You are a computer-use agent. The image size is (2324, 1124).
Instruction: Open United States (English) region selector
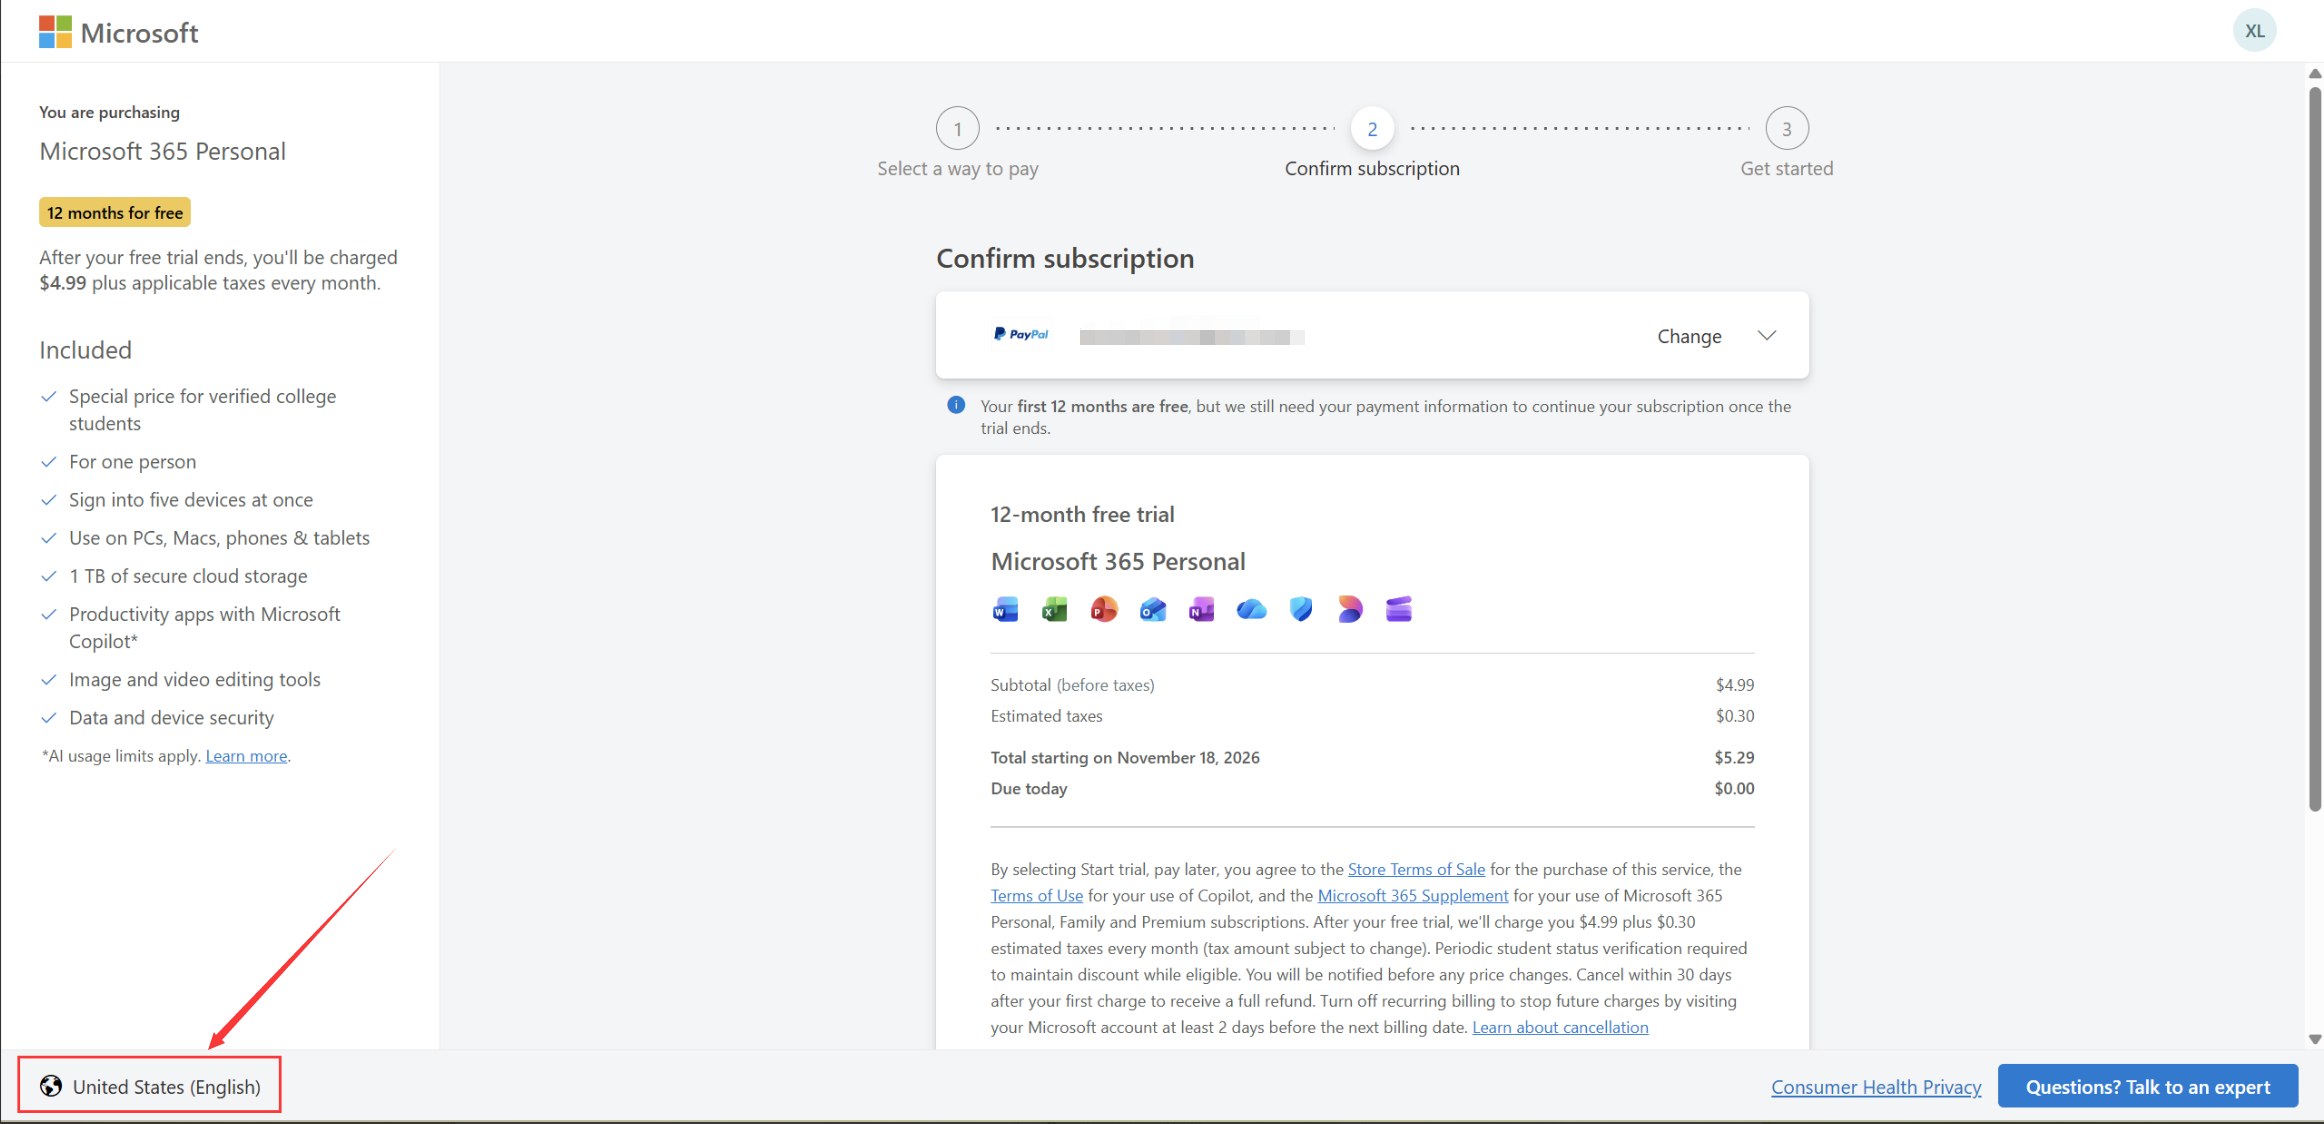(x=150, y=1086)
